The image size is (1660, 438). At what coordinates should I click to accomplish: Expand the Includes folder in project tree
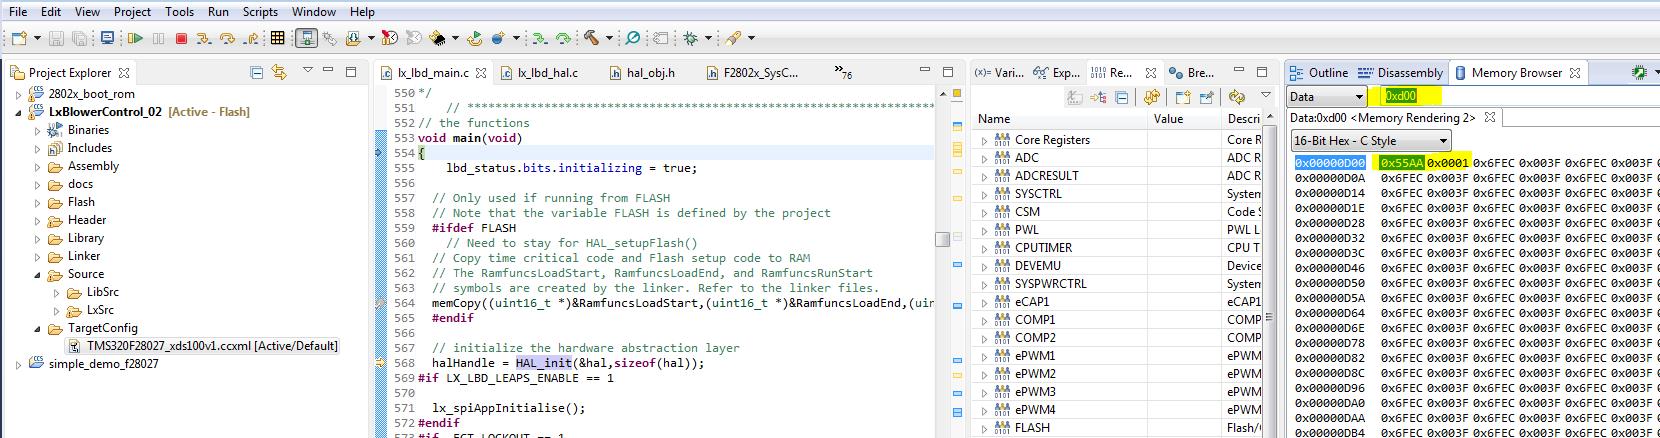point(38,148)
